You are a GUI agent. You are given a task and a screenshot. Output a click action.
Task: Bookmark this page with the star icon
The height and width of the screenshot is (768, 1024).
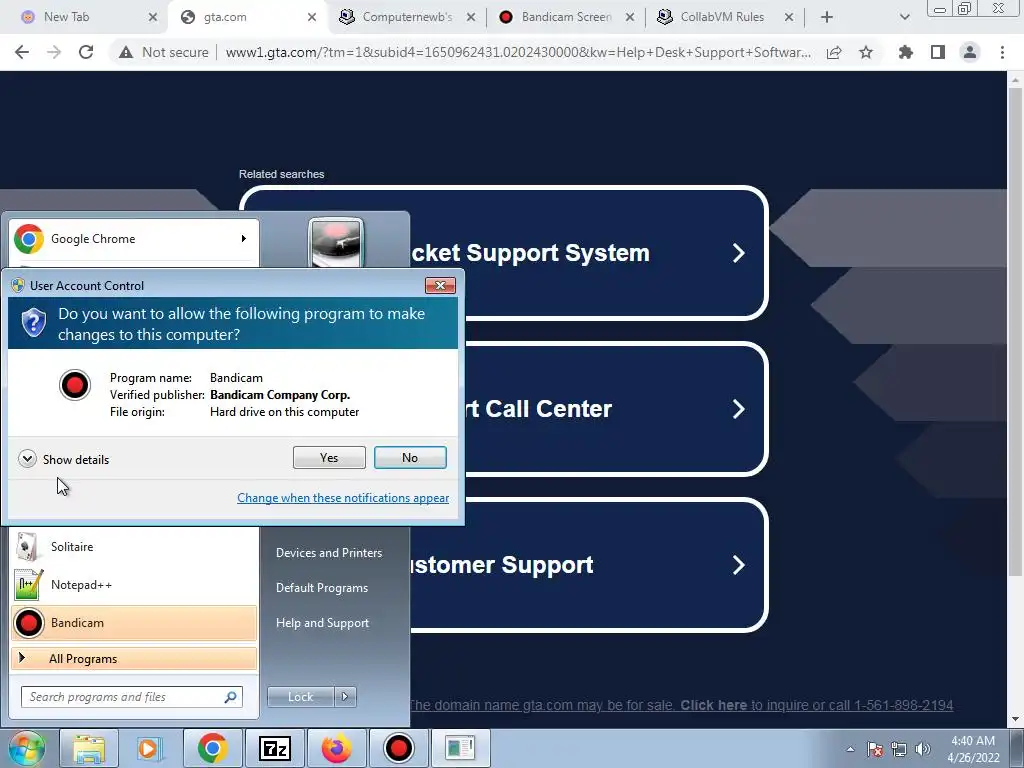(x=866, y=52)
